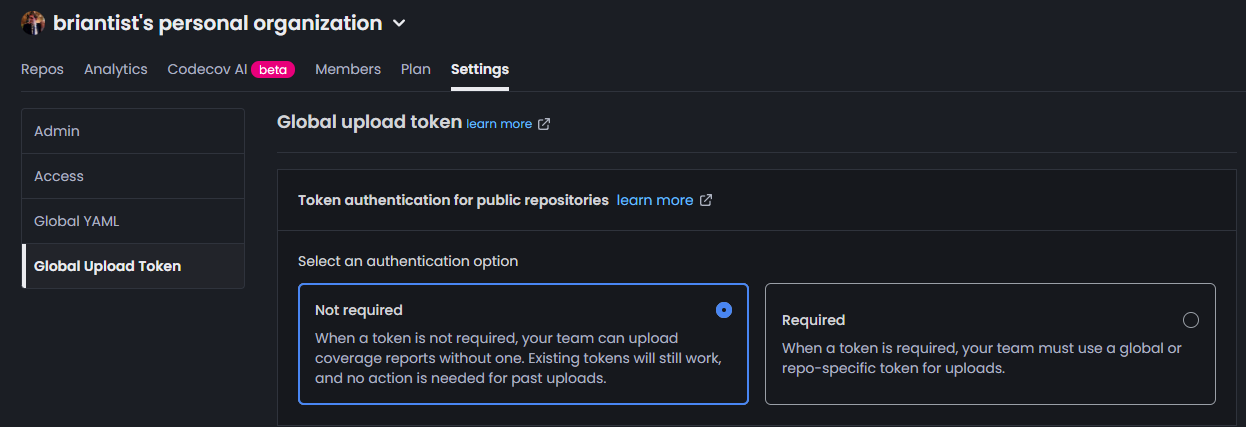The width and height of the screenshot is (1246, 427).
Task: Open Admin settings in sidebar
Action: tap(133, 131)
